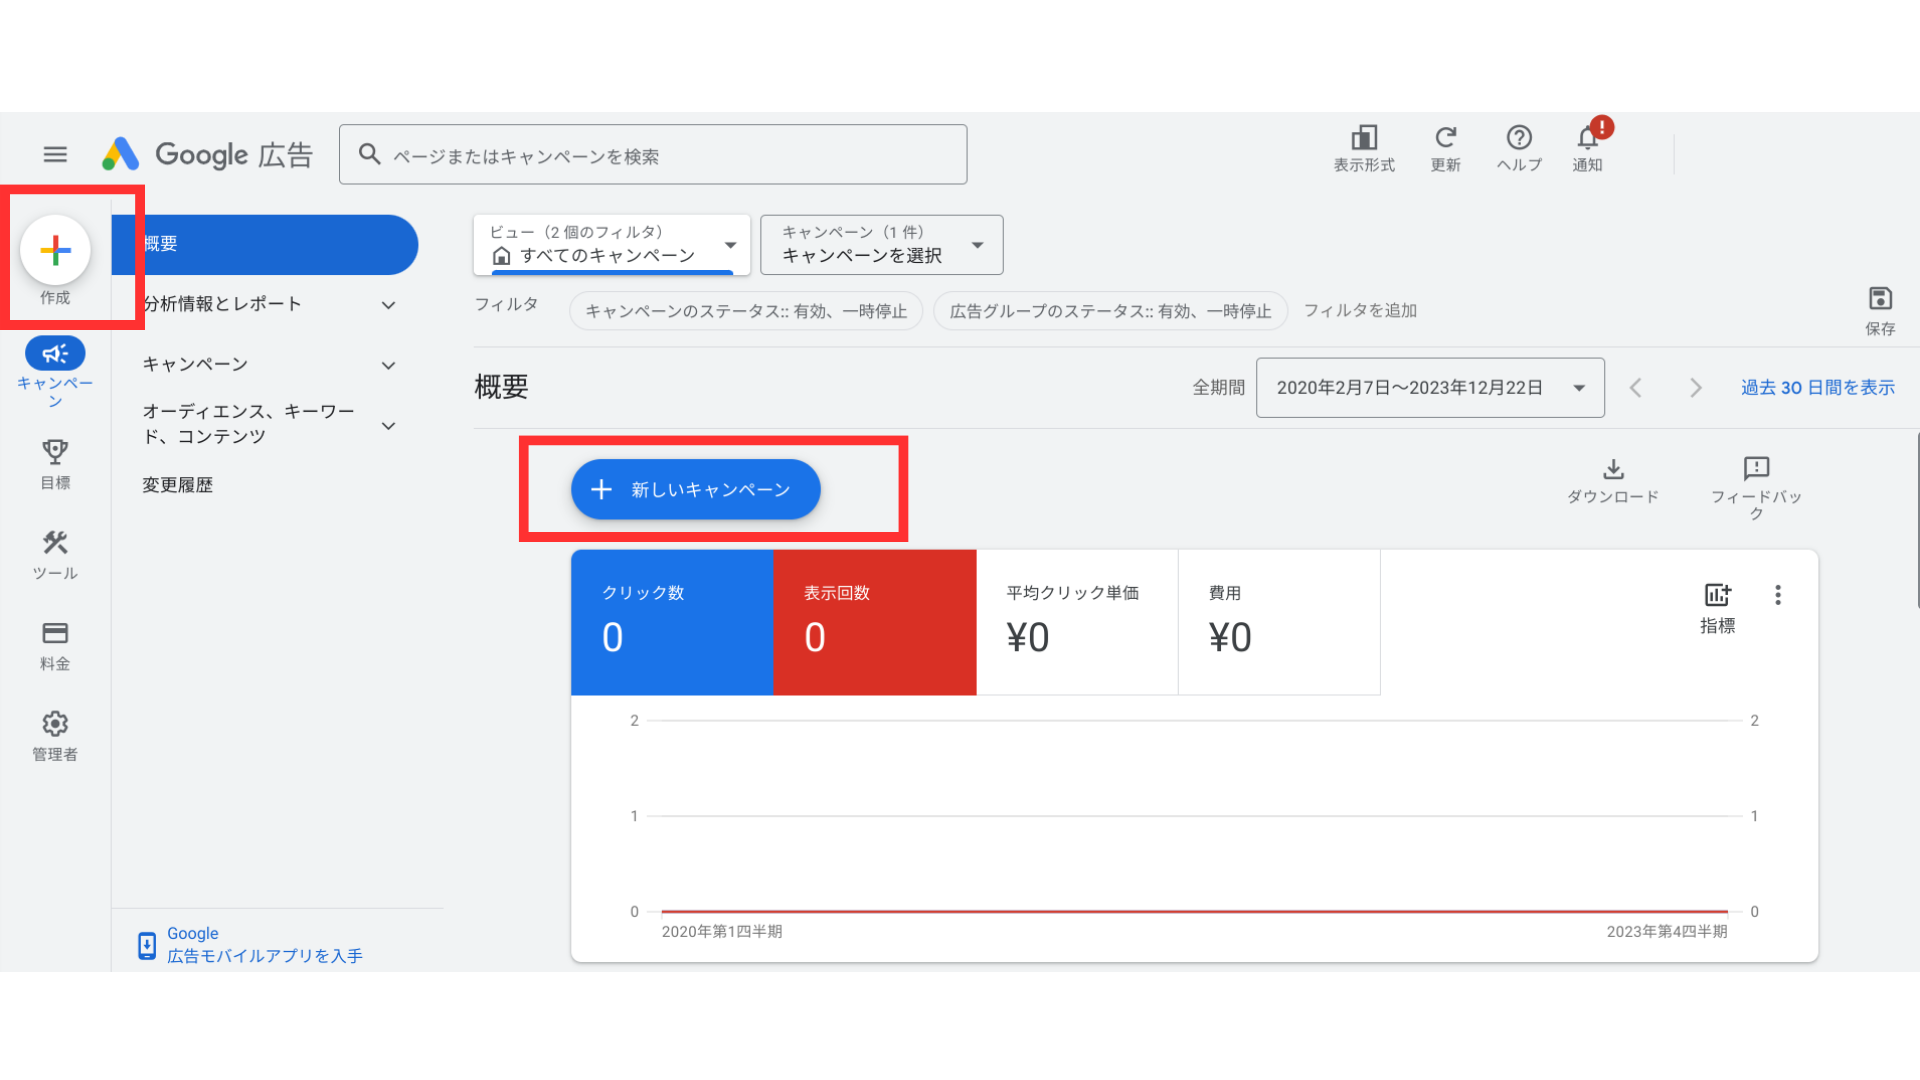The height and width of the screenshot is (1080, 1920).
Task: Click the mobile app phone icon
Action: pyautogui.click(x=147, y=945)
